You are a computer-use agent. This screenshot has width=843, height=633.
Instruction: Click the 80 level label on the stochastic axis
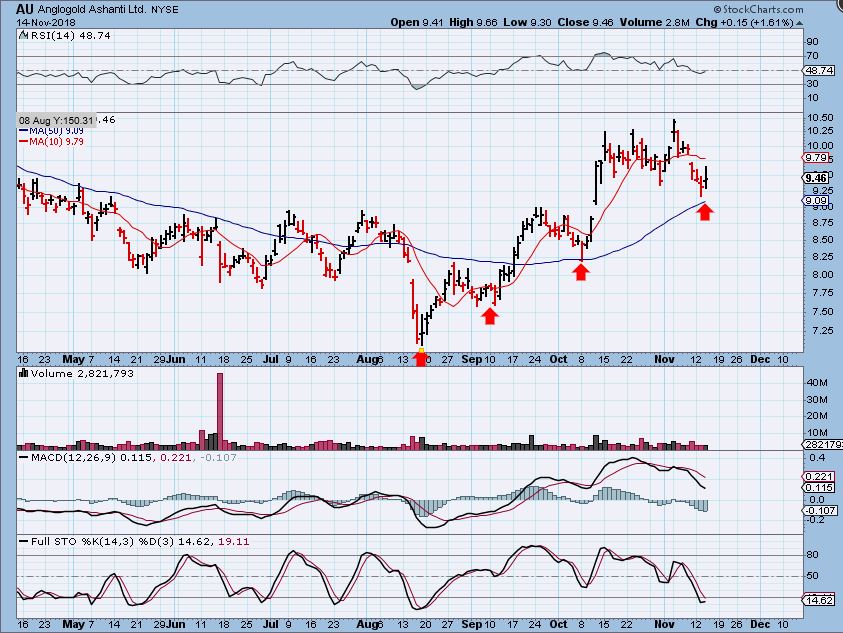point(813,555)
